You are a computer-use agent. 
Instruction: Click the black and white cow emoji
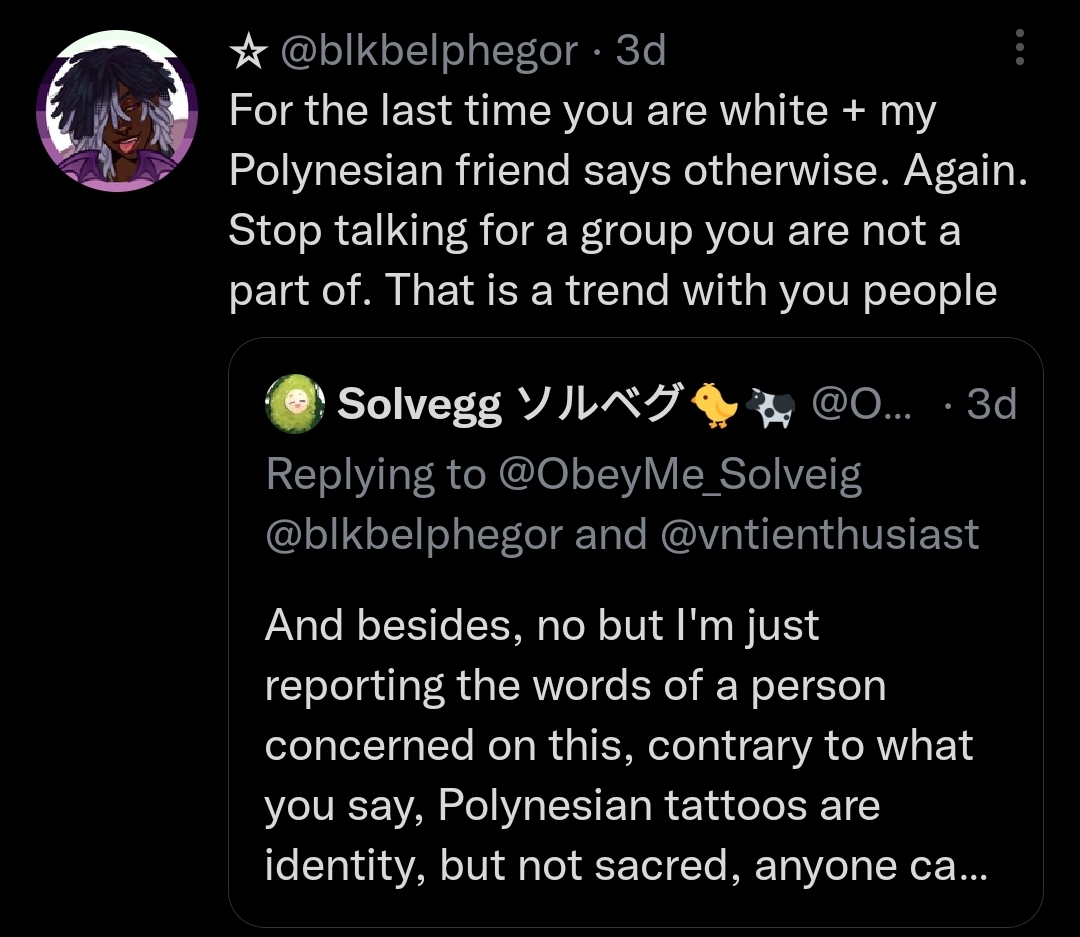click(x=766, y=404)
